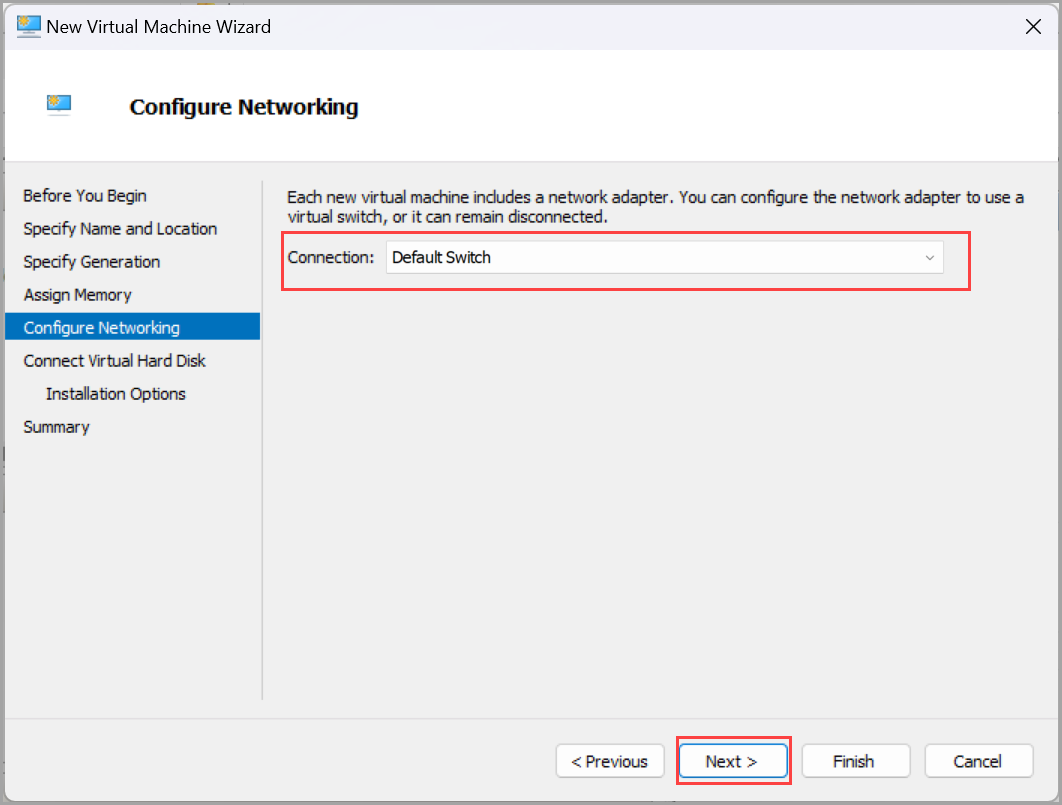Click the Previous button
The width and height of the screenshot is (1062, 805).
coord(610,761)
